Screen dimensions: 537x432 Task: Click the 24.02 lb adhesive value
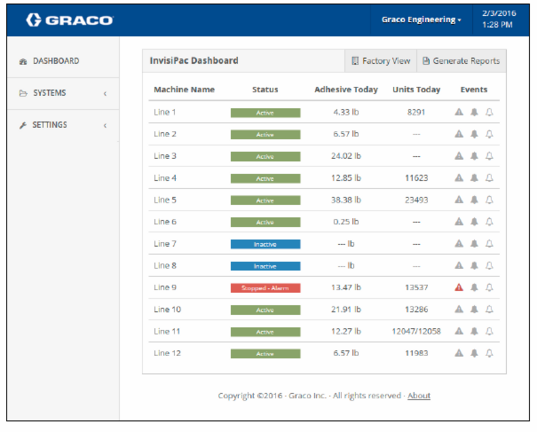(x=346, y=156)
